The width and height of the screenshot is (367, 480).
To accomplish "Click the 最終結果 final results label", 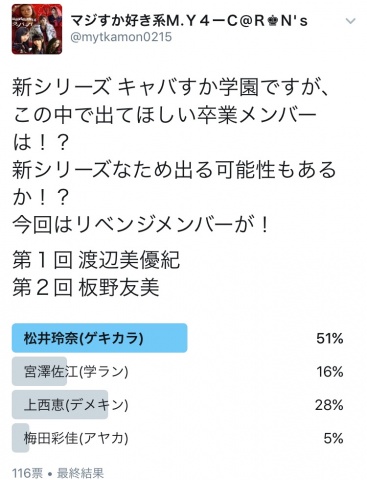I will click(x=80, y=473).
